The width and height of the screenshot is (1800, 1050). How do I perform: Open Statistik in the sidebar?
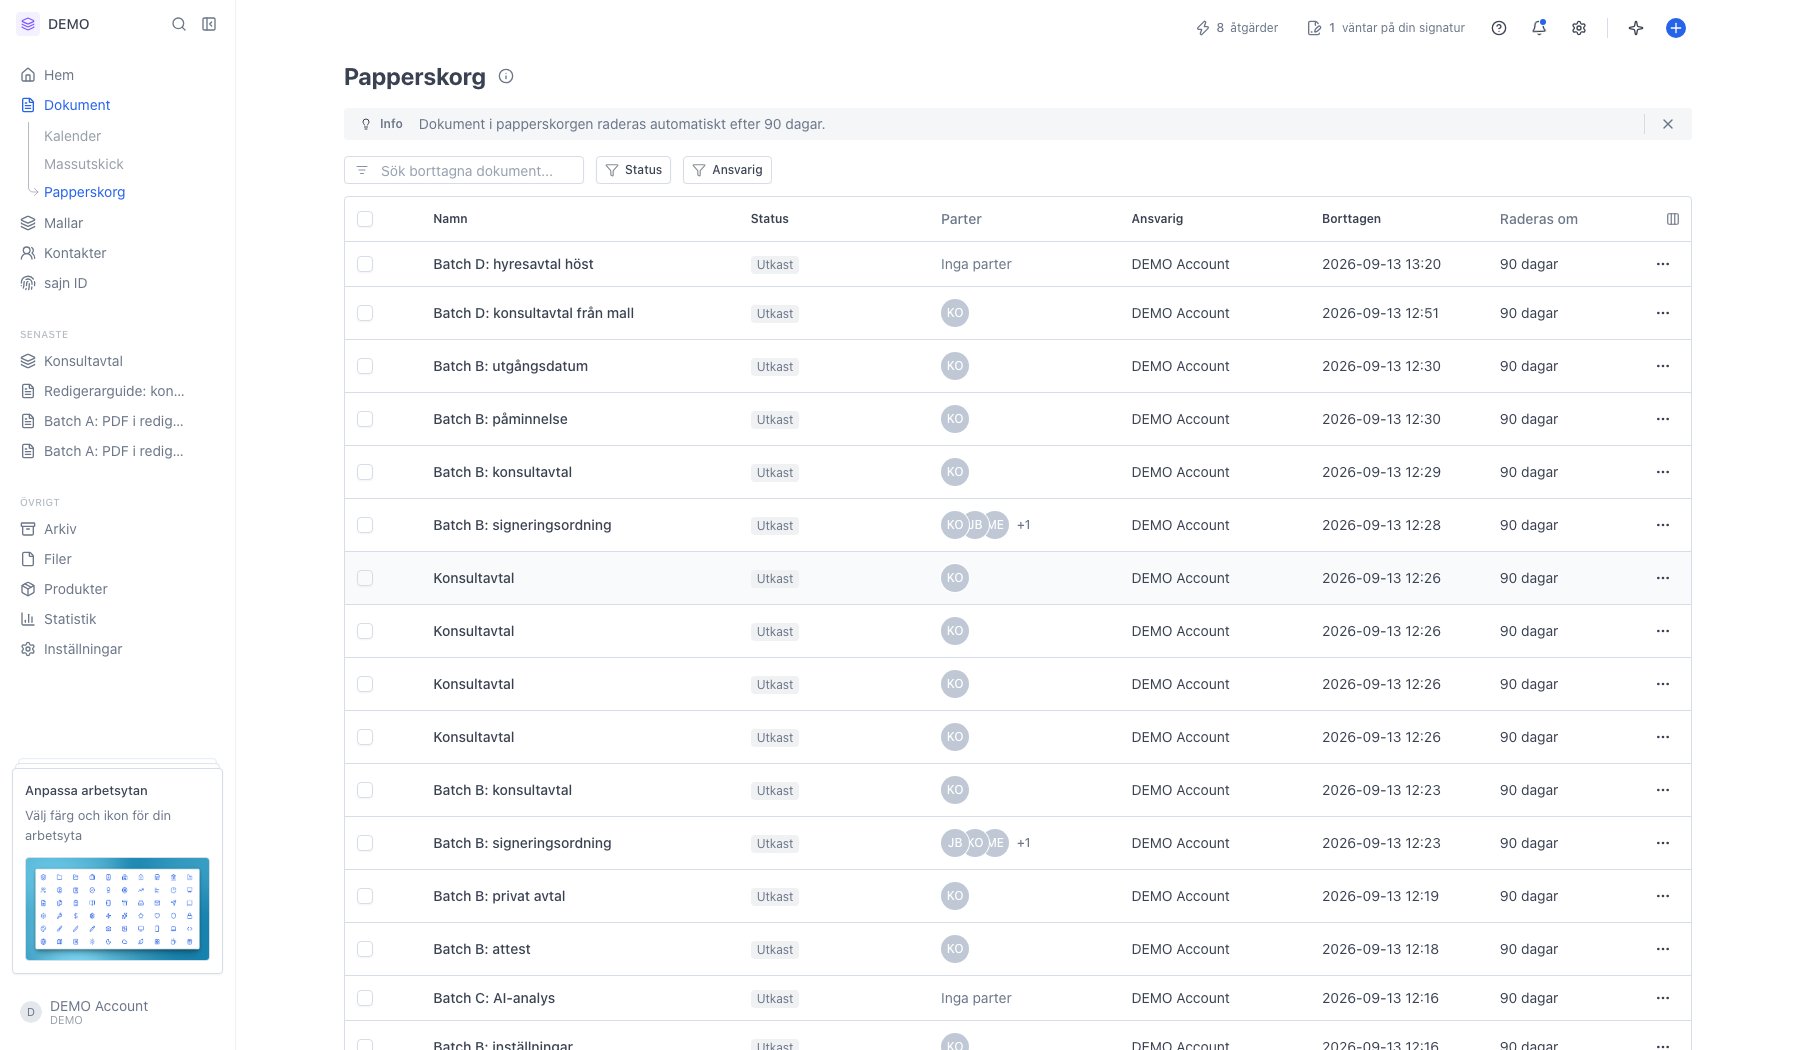click(x=58, y=619)
